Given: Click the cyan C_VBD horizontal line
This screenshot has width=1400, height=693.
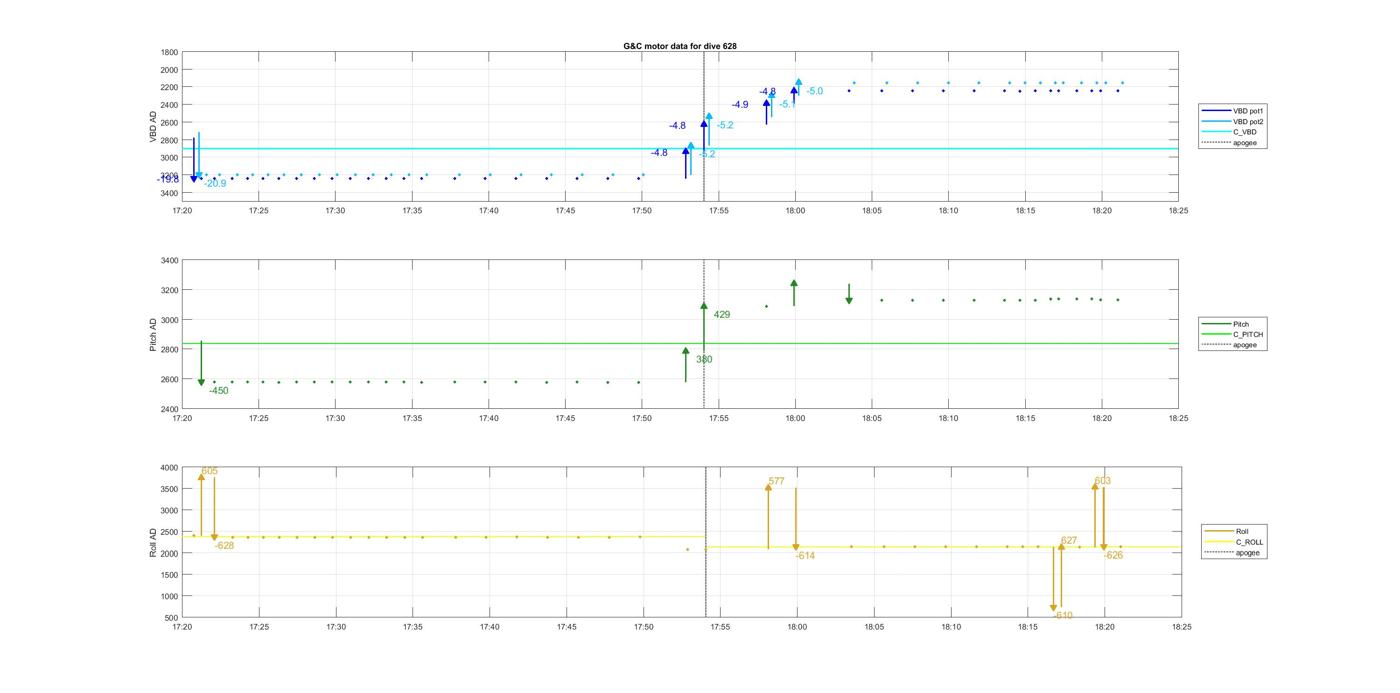Looking at the screenshot, I should click(x=680, y=149).
